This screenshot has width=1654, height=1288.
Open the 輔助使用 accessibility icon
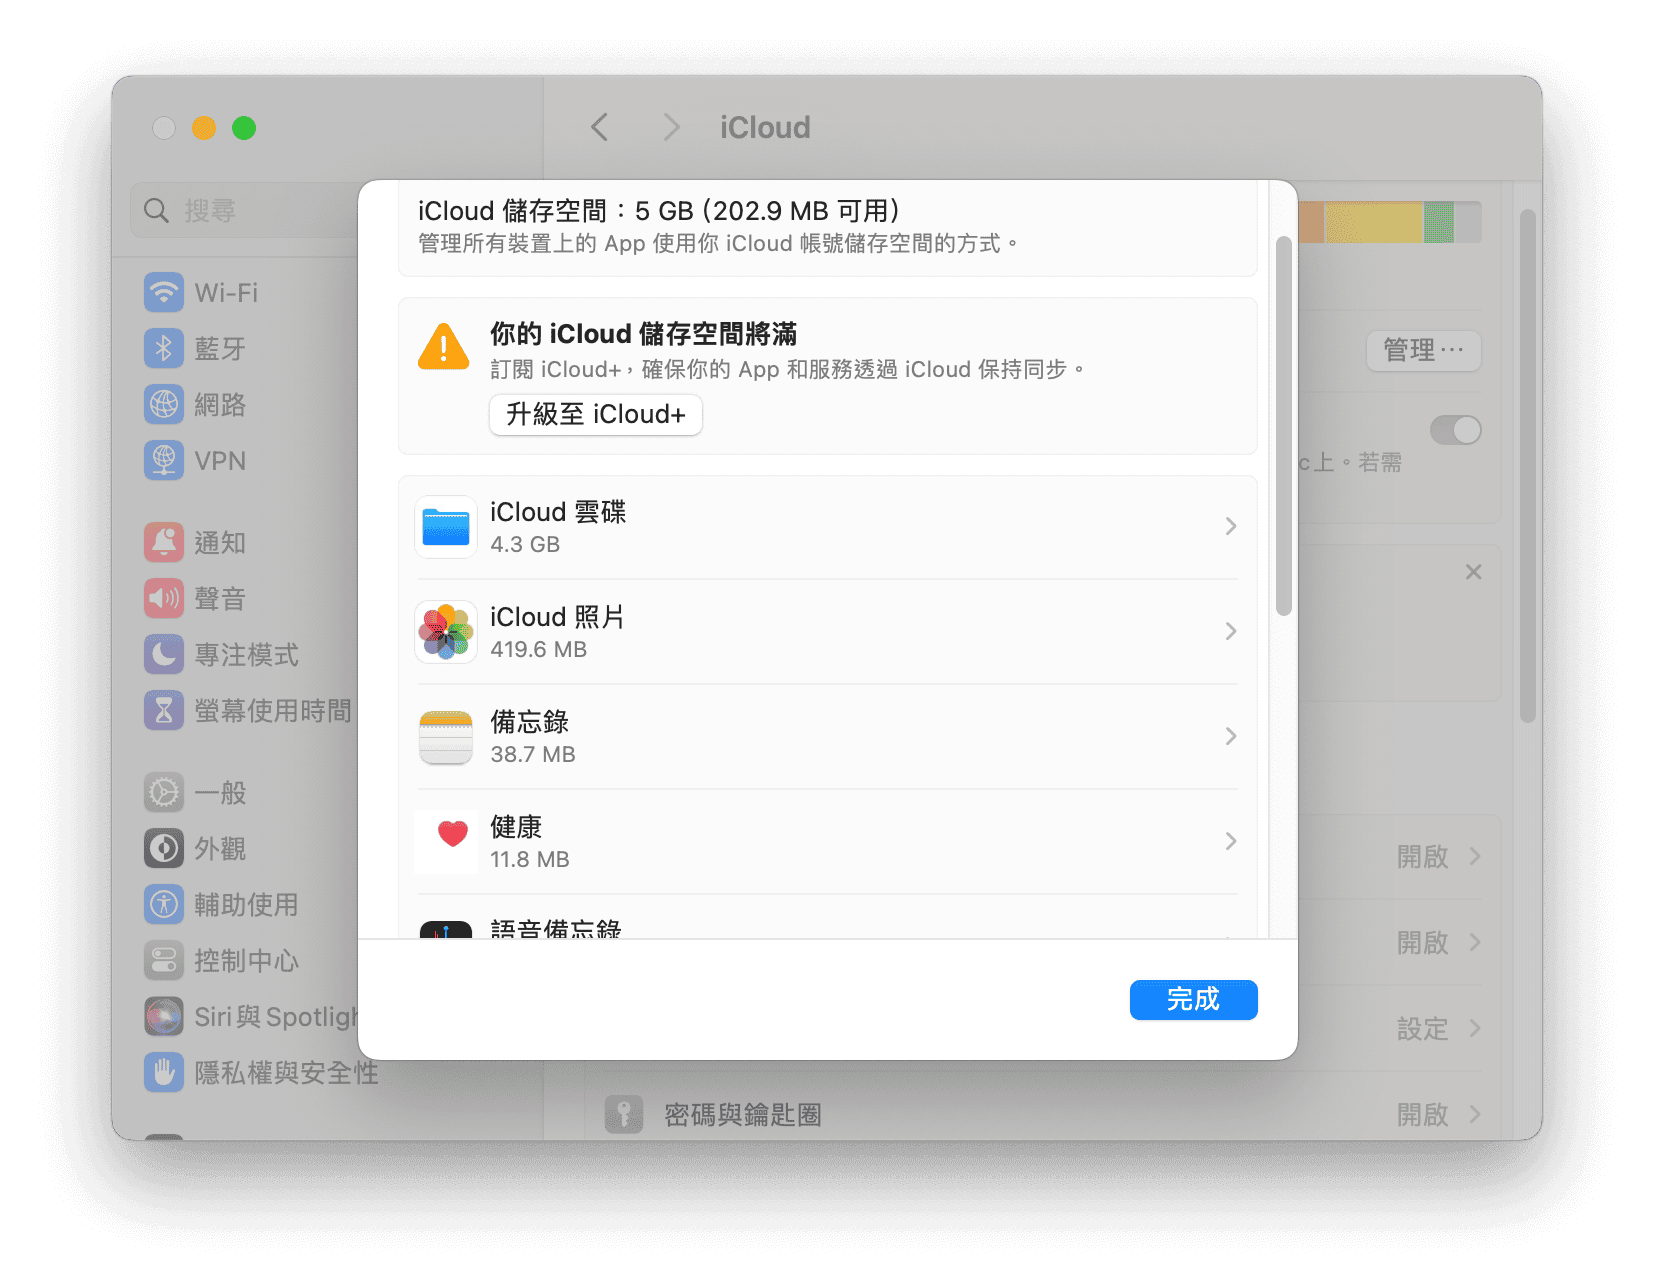pos(164,904)
